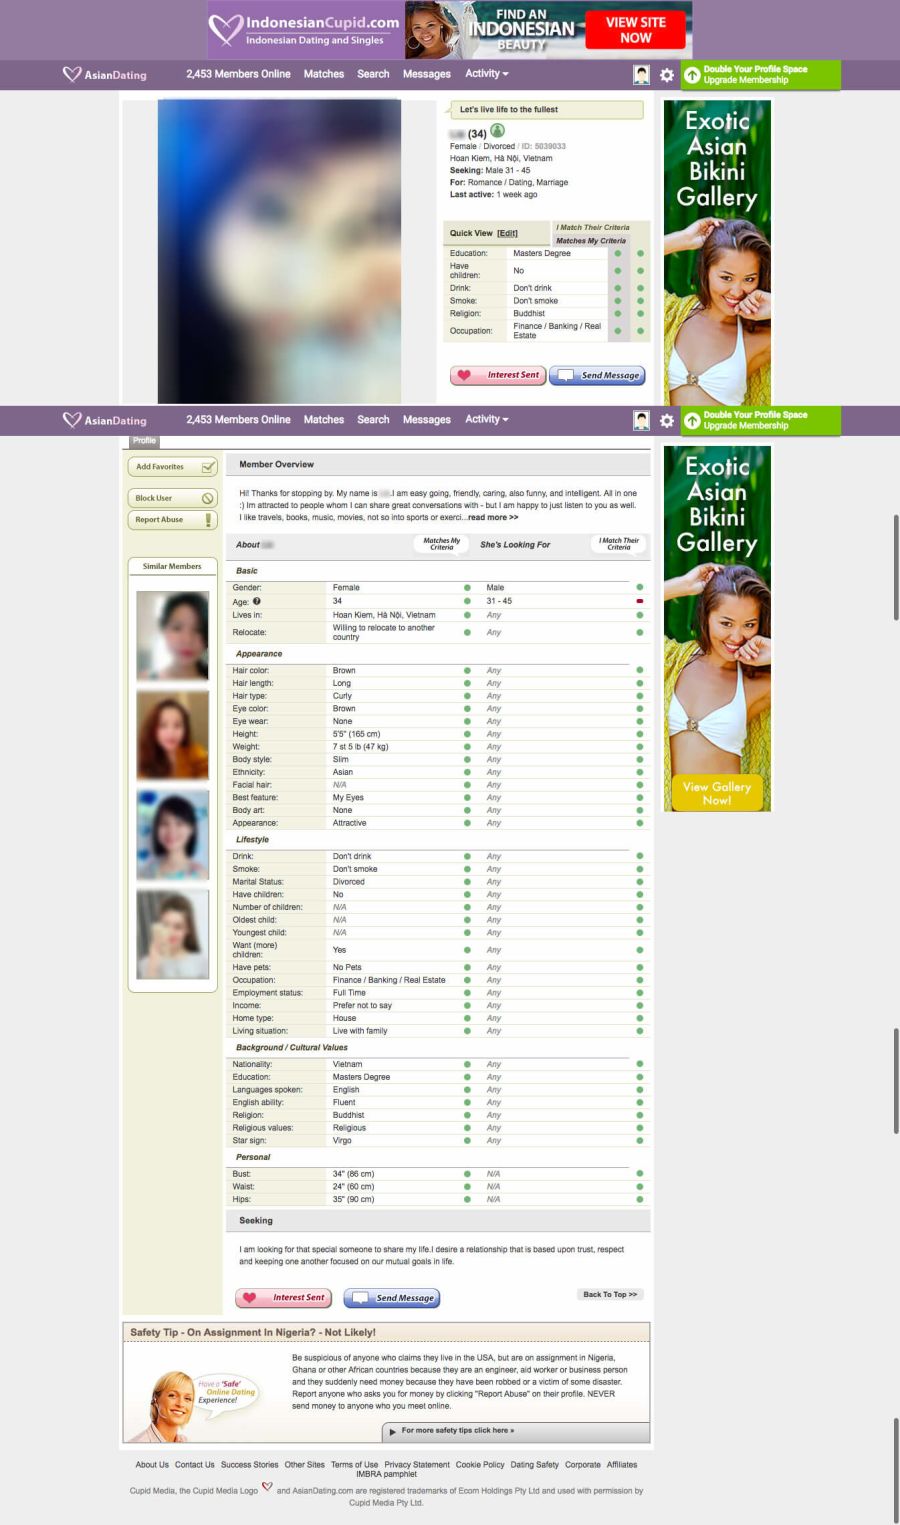The height and width of the screenshot is (1525, 900).
Task: Click the Quick View Edit link
Action: pyautogui.click(x=508, y=234)
